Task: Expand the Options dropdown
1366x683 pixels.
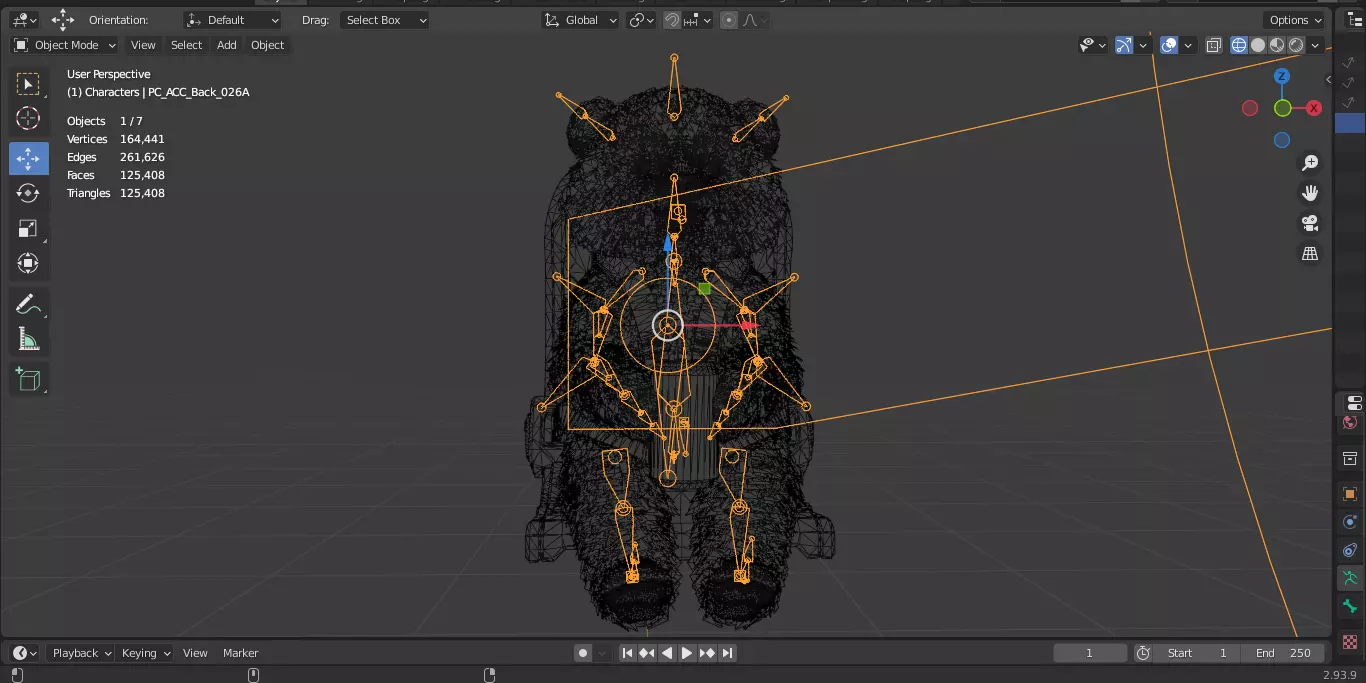Action: point(1296,20)
